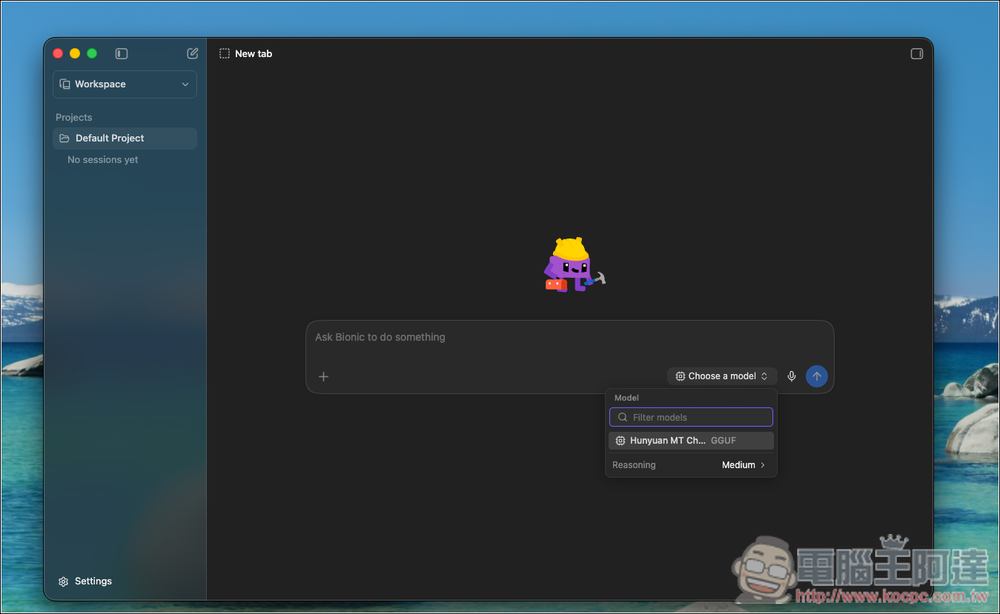Screen dimensions: 1000x614
Task: Click the Ask Bionic prompt input
Action: pos(570,337)
